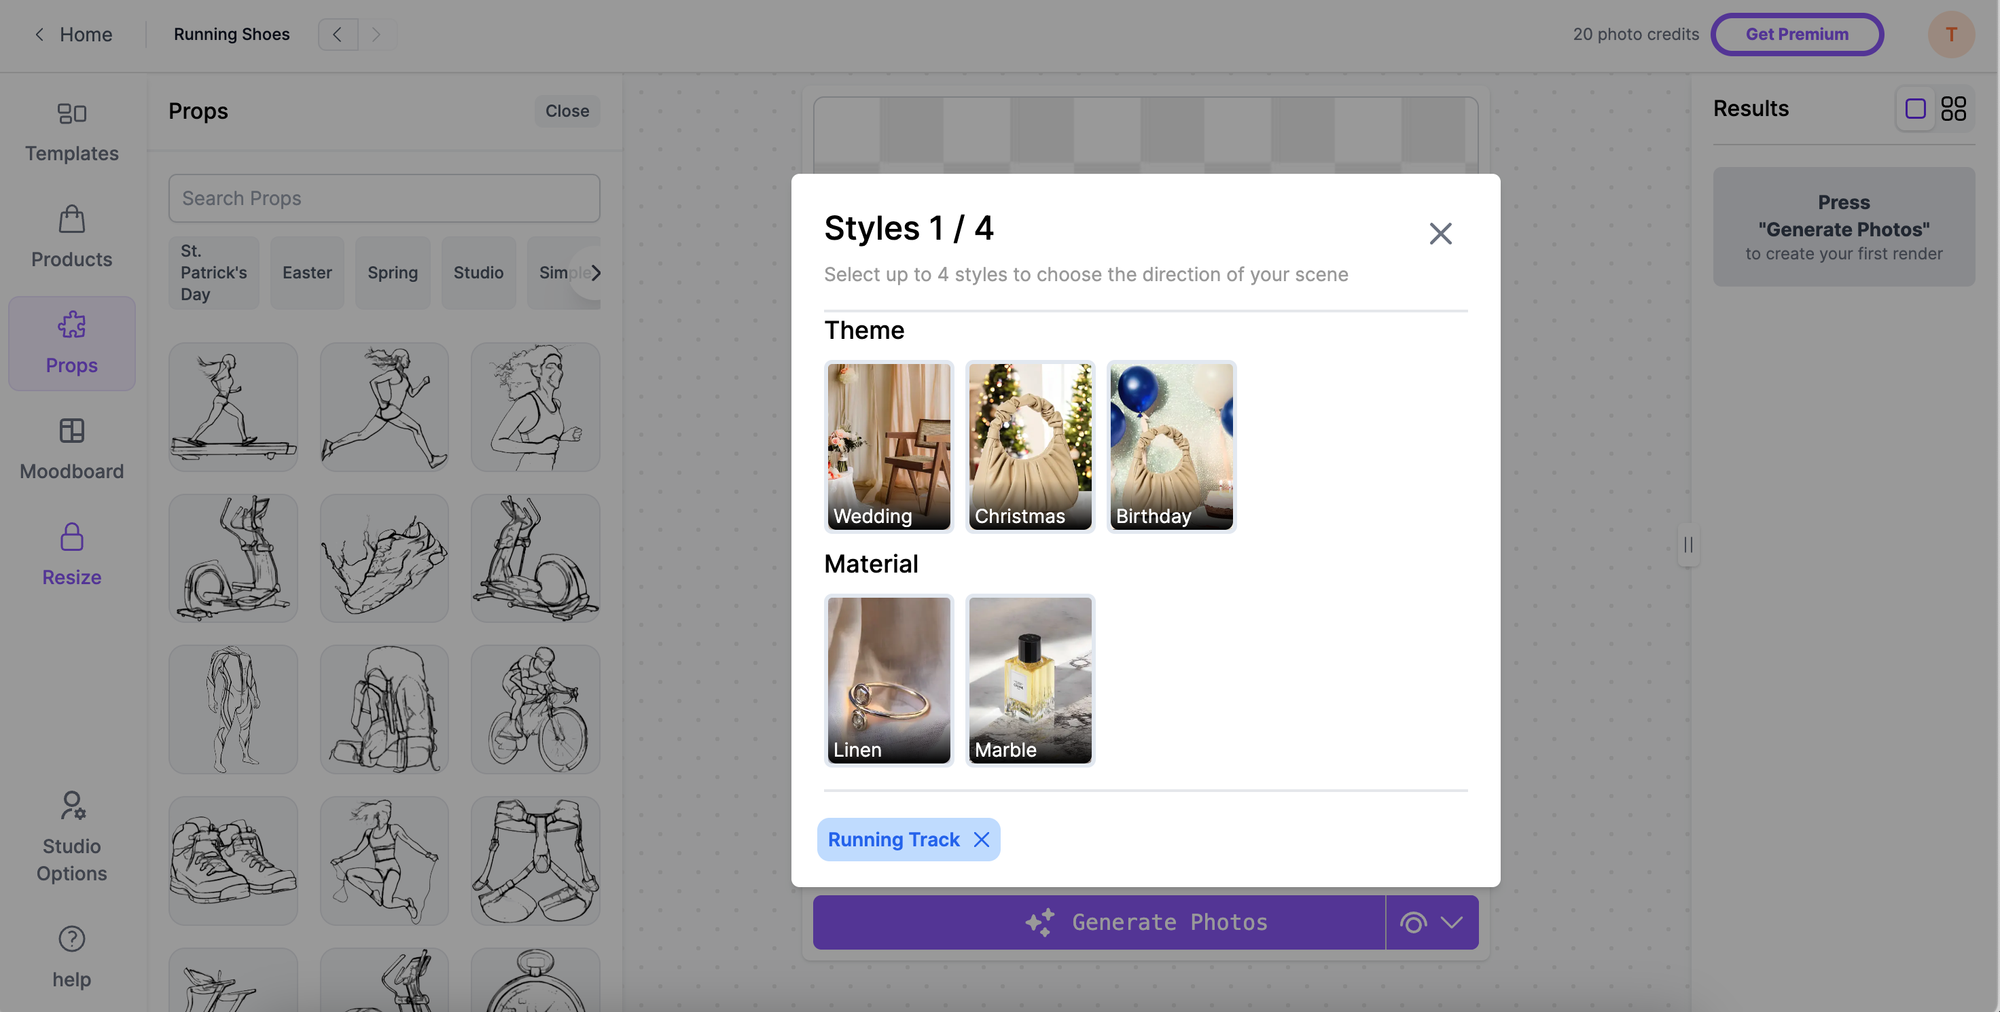Image resolution: width=2000 pixels, height=1012 pixels.
Task: Click the Get Premium button
Action: (1797, 34)
